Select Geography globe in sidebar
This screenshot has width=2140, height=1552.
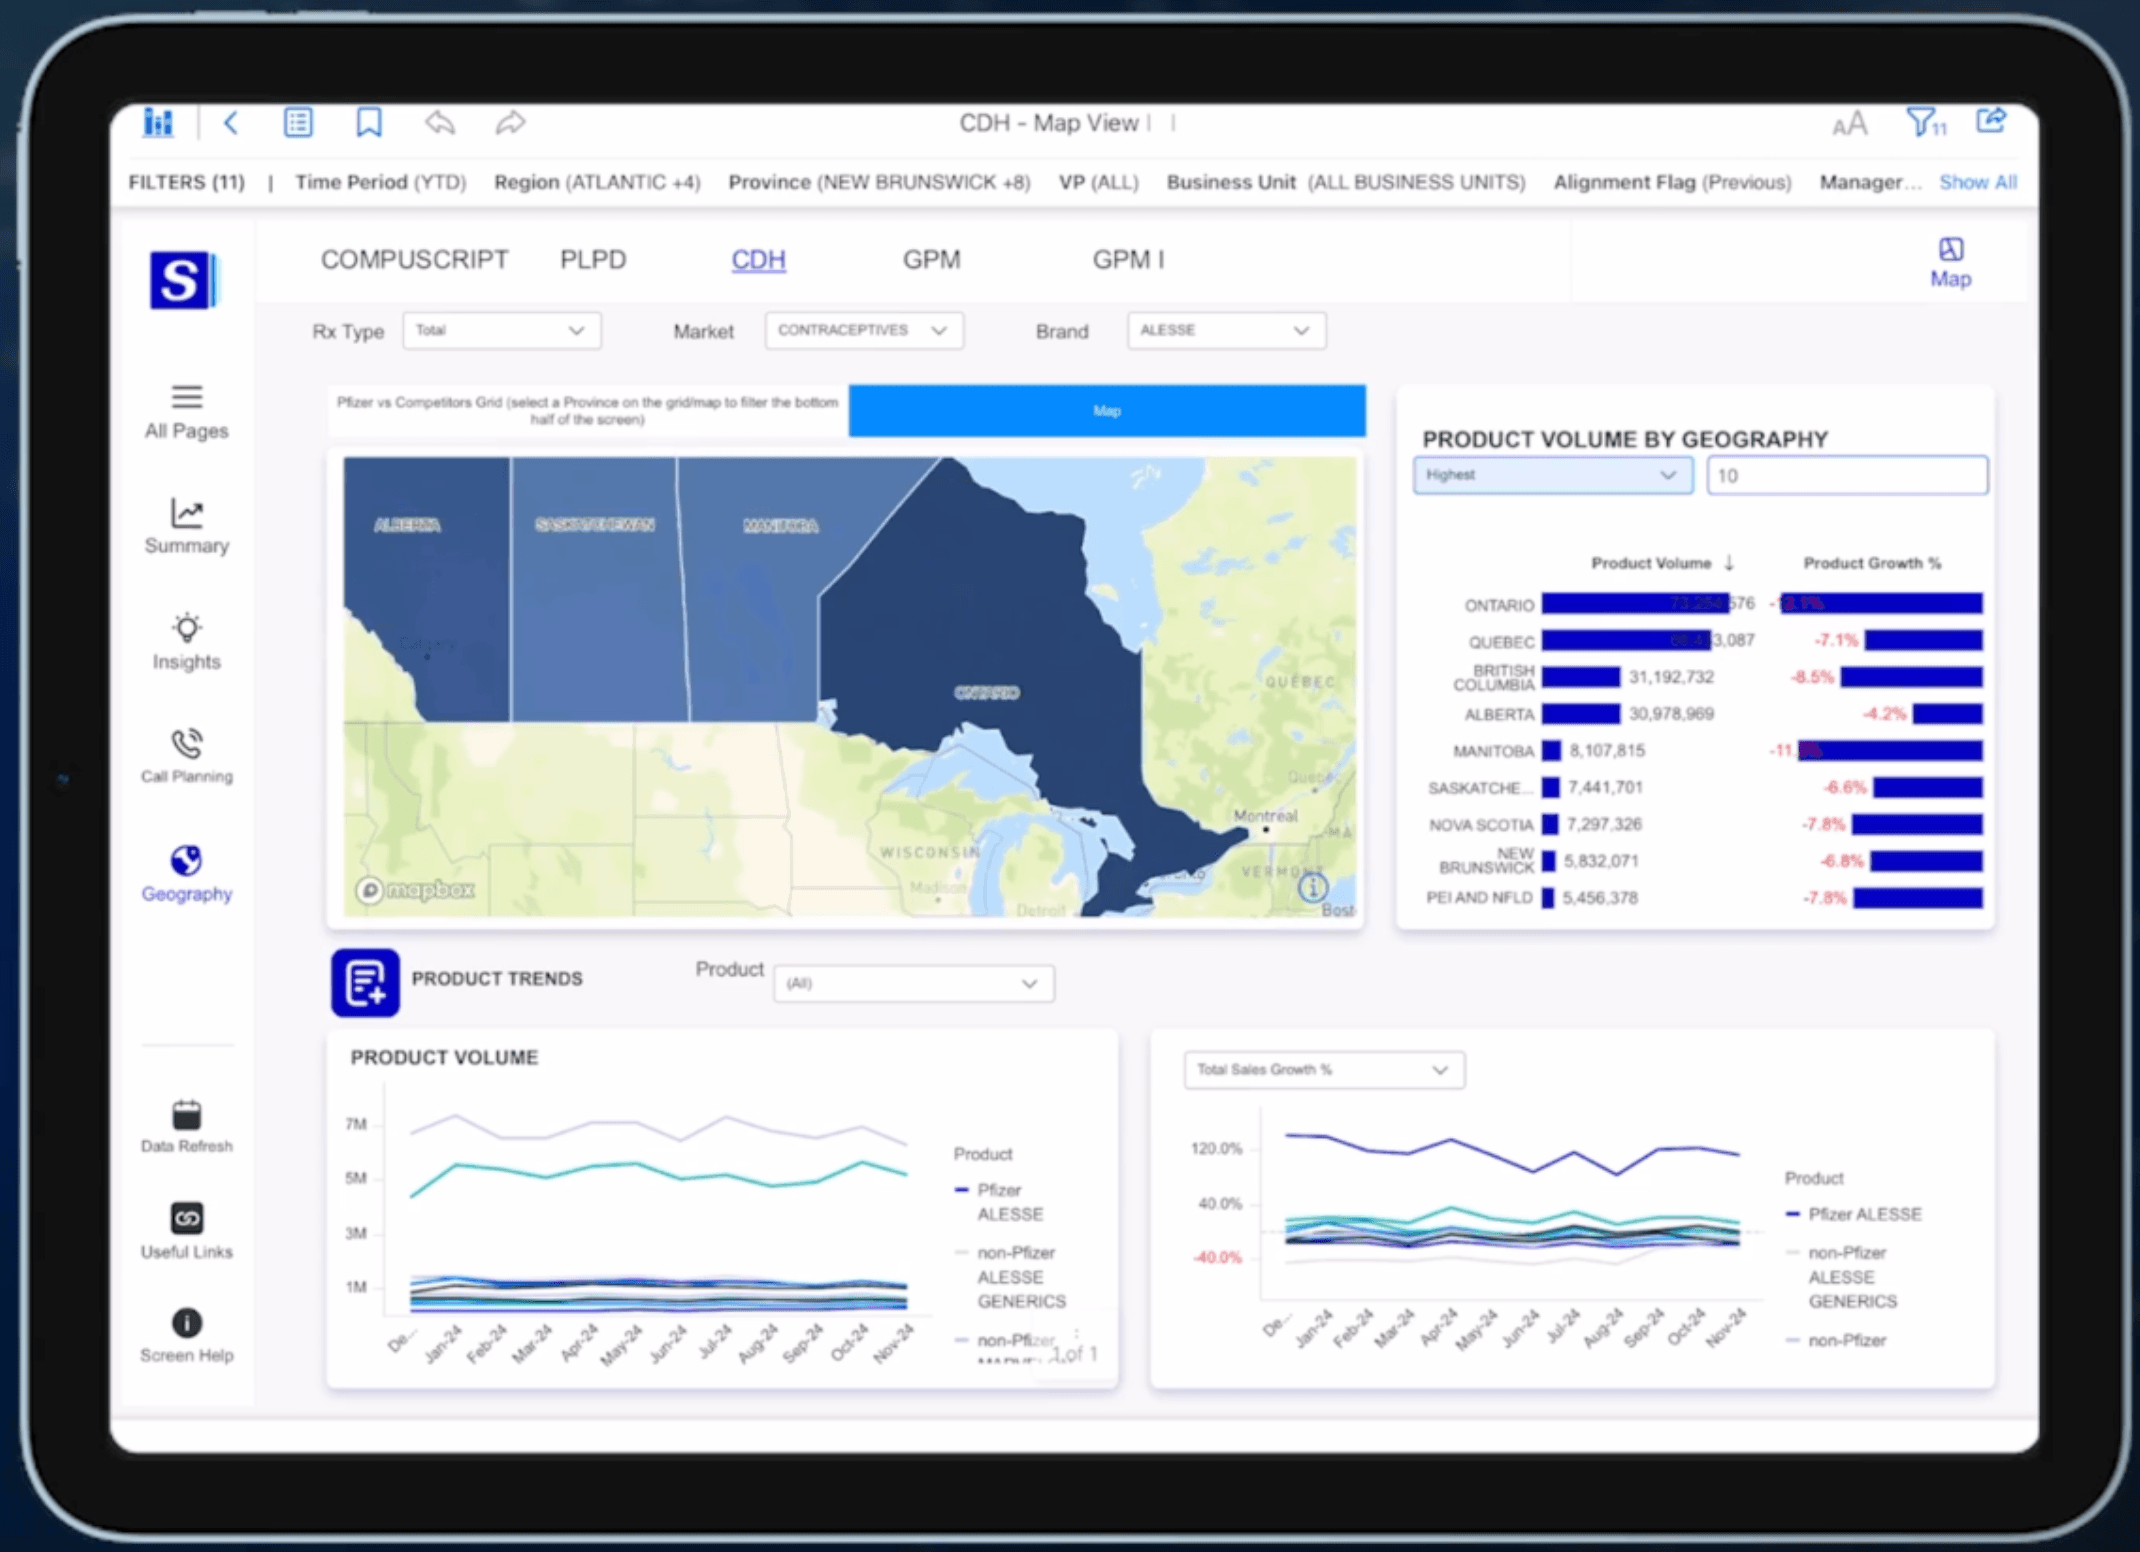(x=187, y=874)
